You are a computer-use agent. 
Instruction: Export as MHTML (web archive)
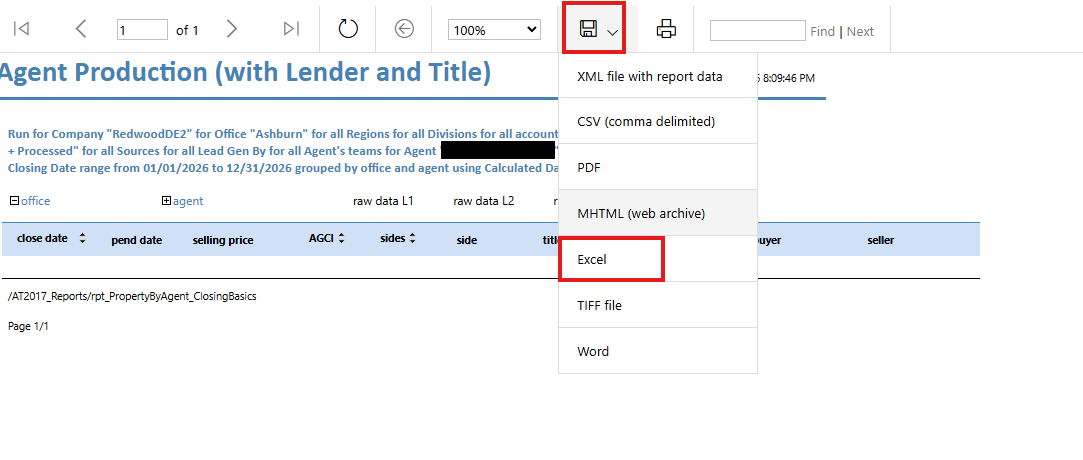tap(658, 213)
